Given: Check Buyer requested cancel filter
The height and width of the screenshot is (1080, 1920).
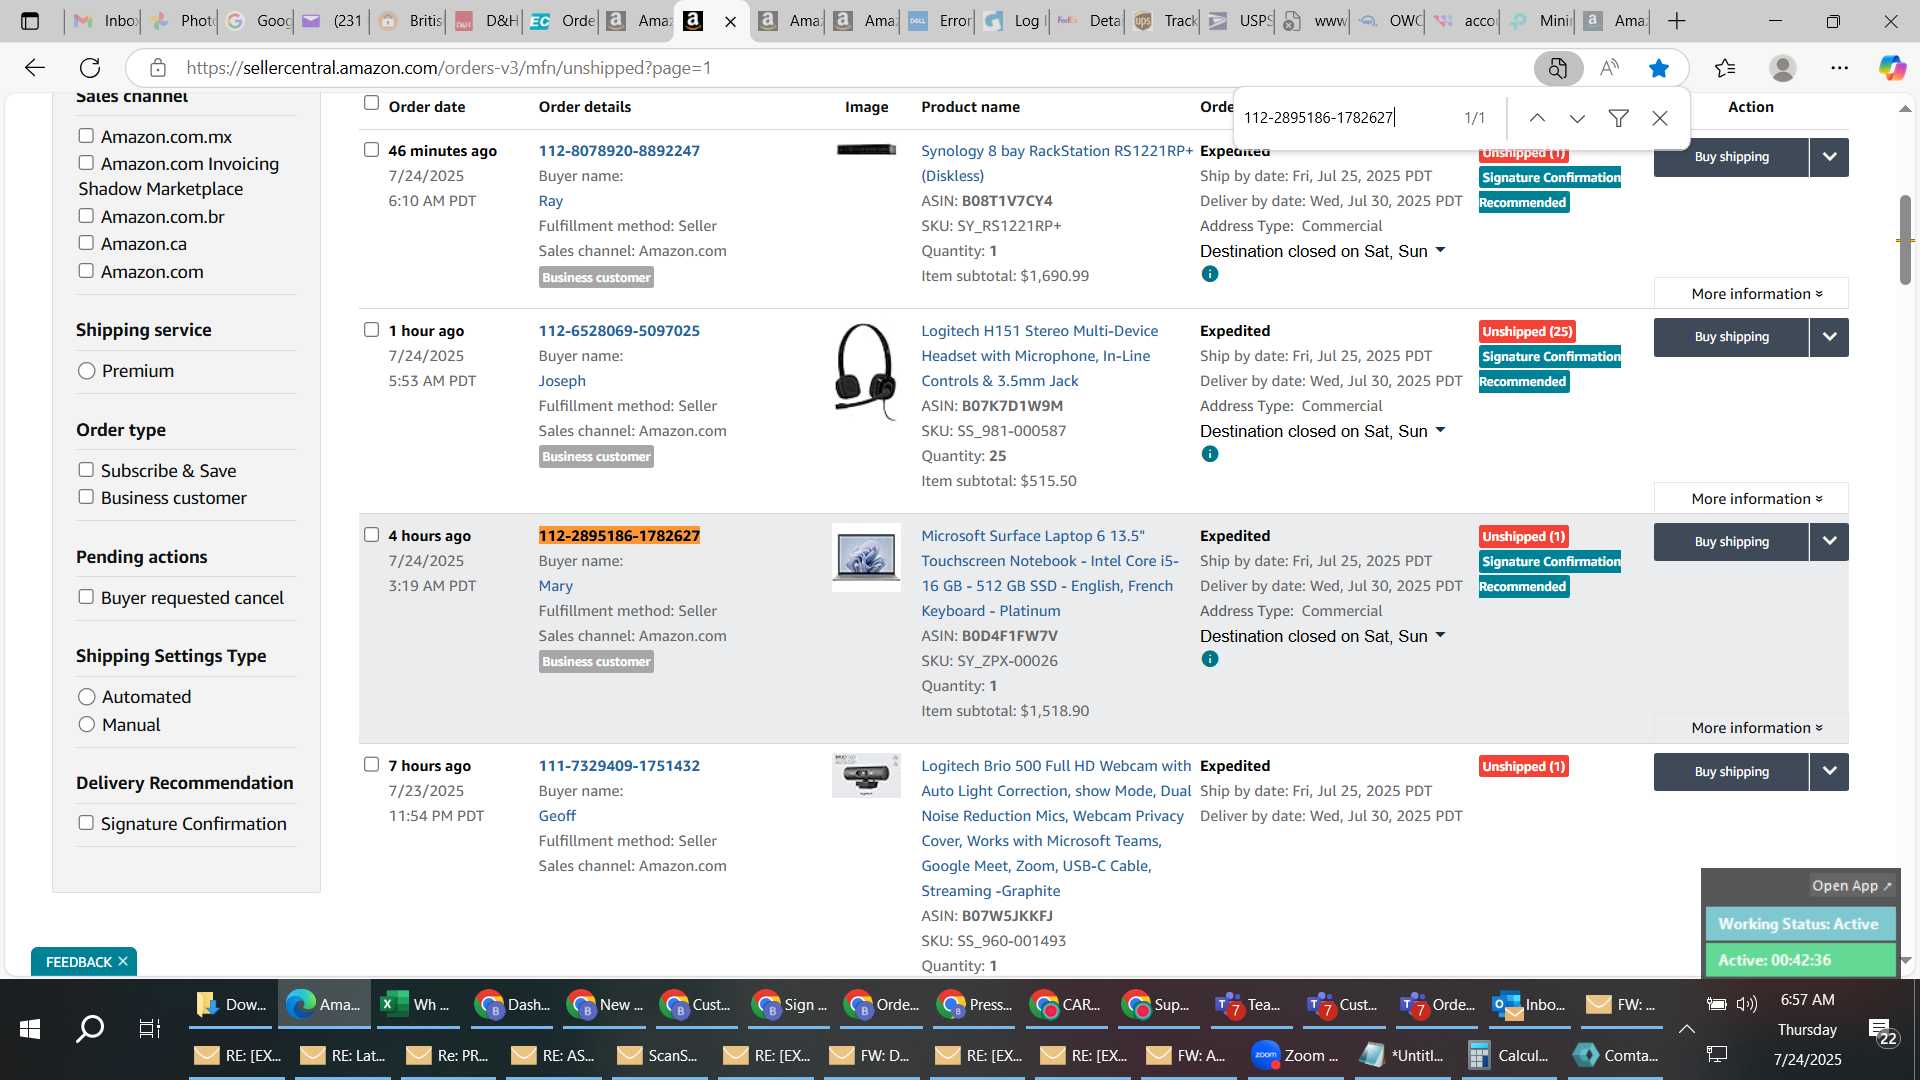Looking at the screenshot, I should click(x=86, y=597).
